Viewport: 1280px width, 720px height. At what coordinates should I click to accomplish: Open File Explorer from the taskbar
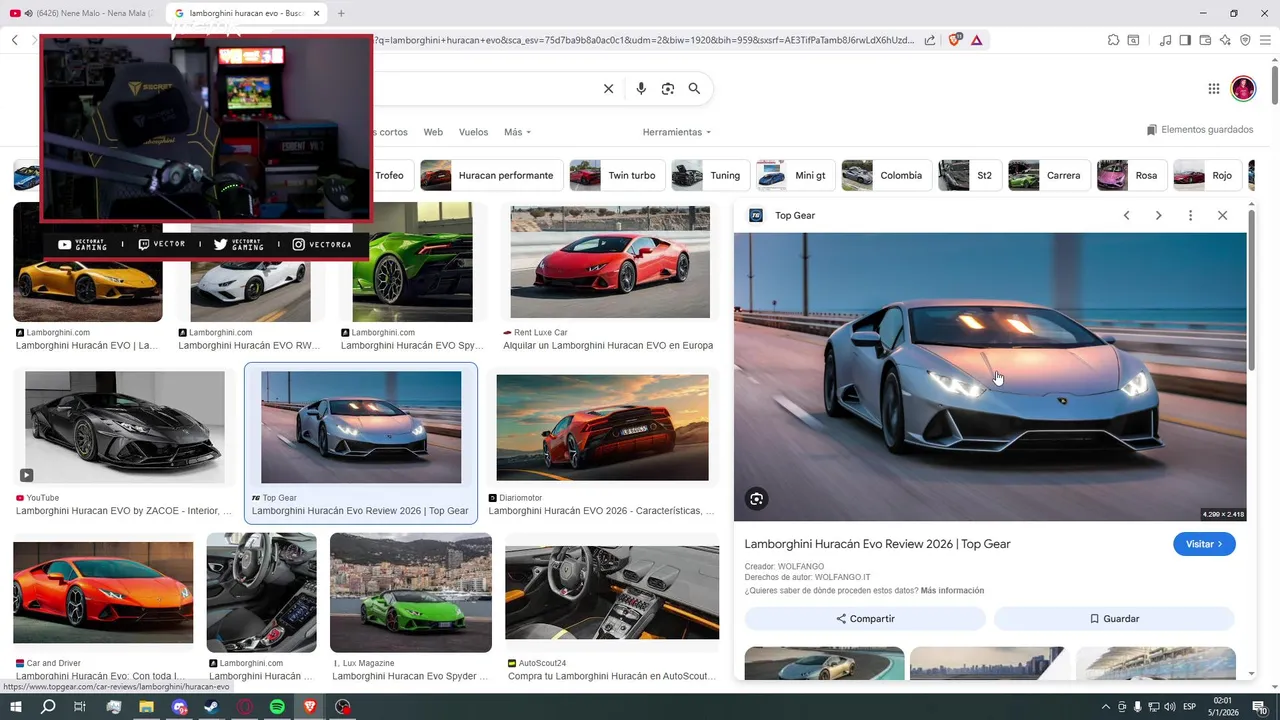tap(146, 707)
